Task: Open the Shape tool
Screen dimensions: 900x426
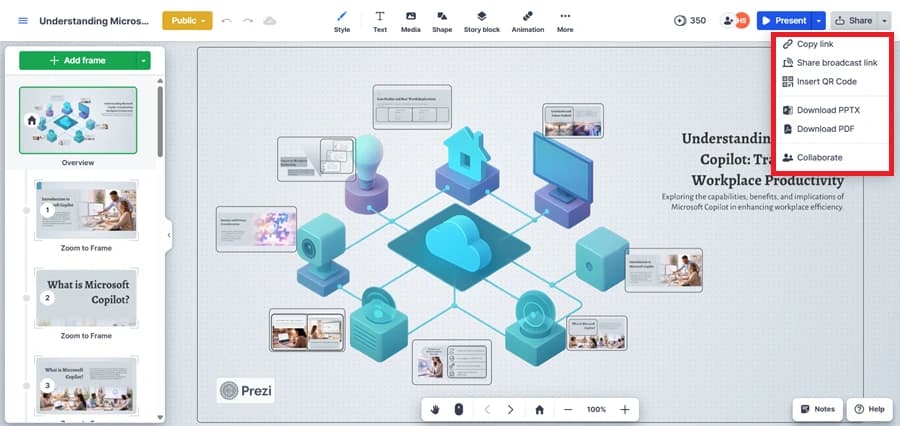Action: point(442,21)
